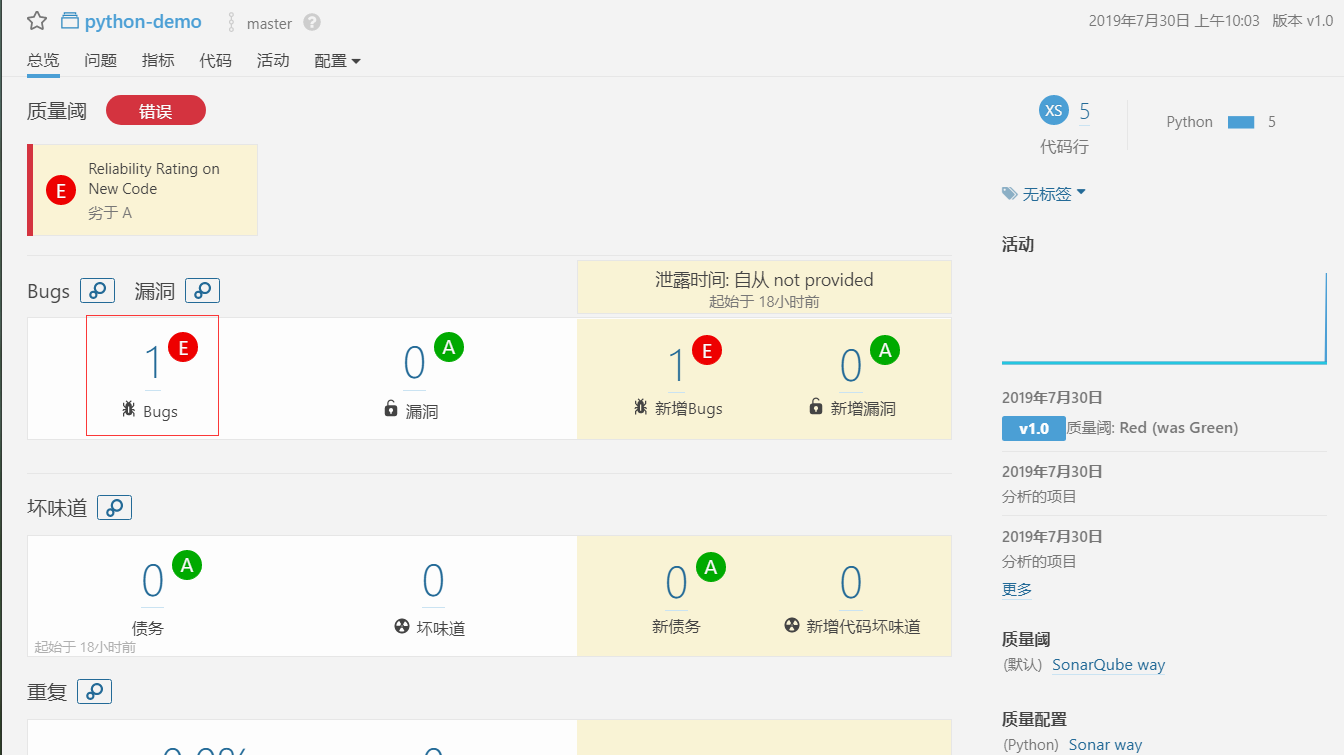The height and width of the screenshot is (755, 1344).
Task: Switch to the 总览 tab
Action: (43, 60)
